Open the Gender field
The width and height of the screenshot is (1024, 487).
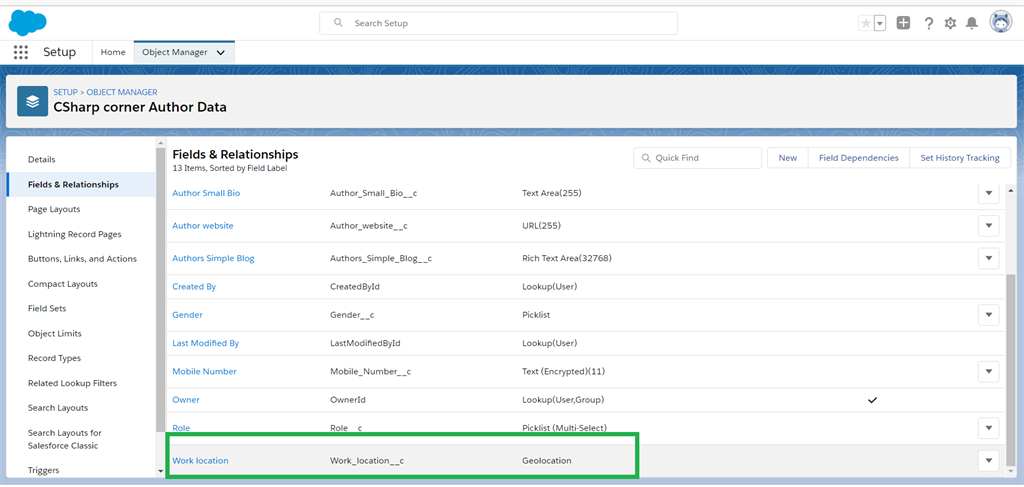tap(187, 315)
